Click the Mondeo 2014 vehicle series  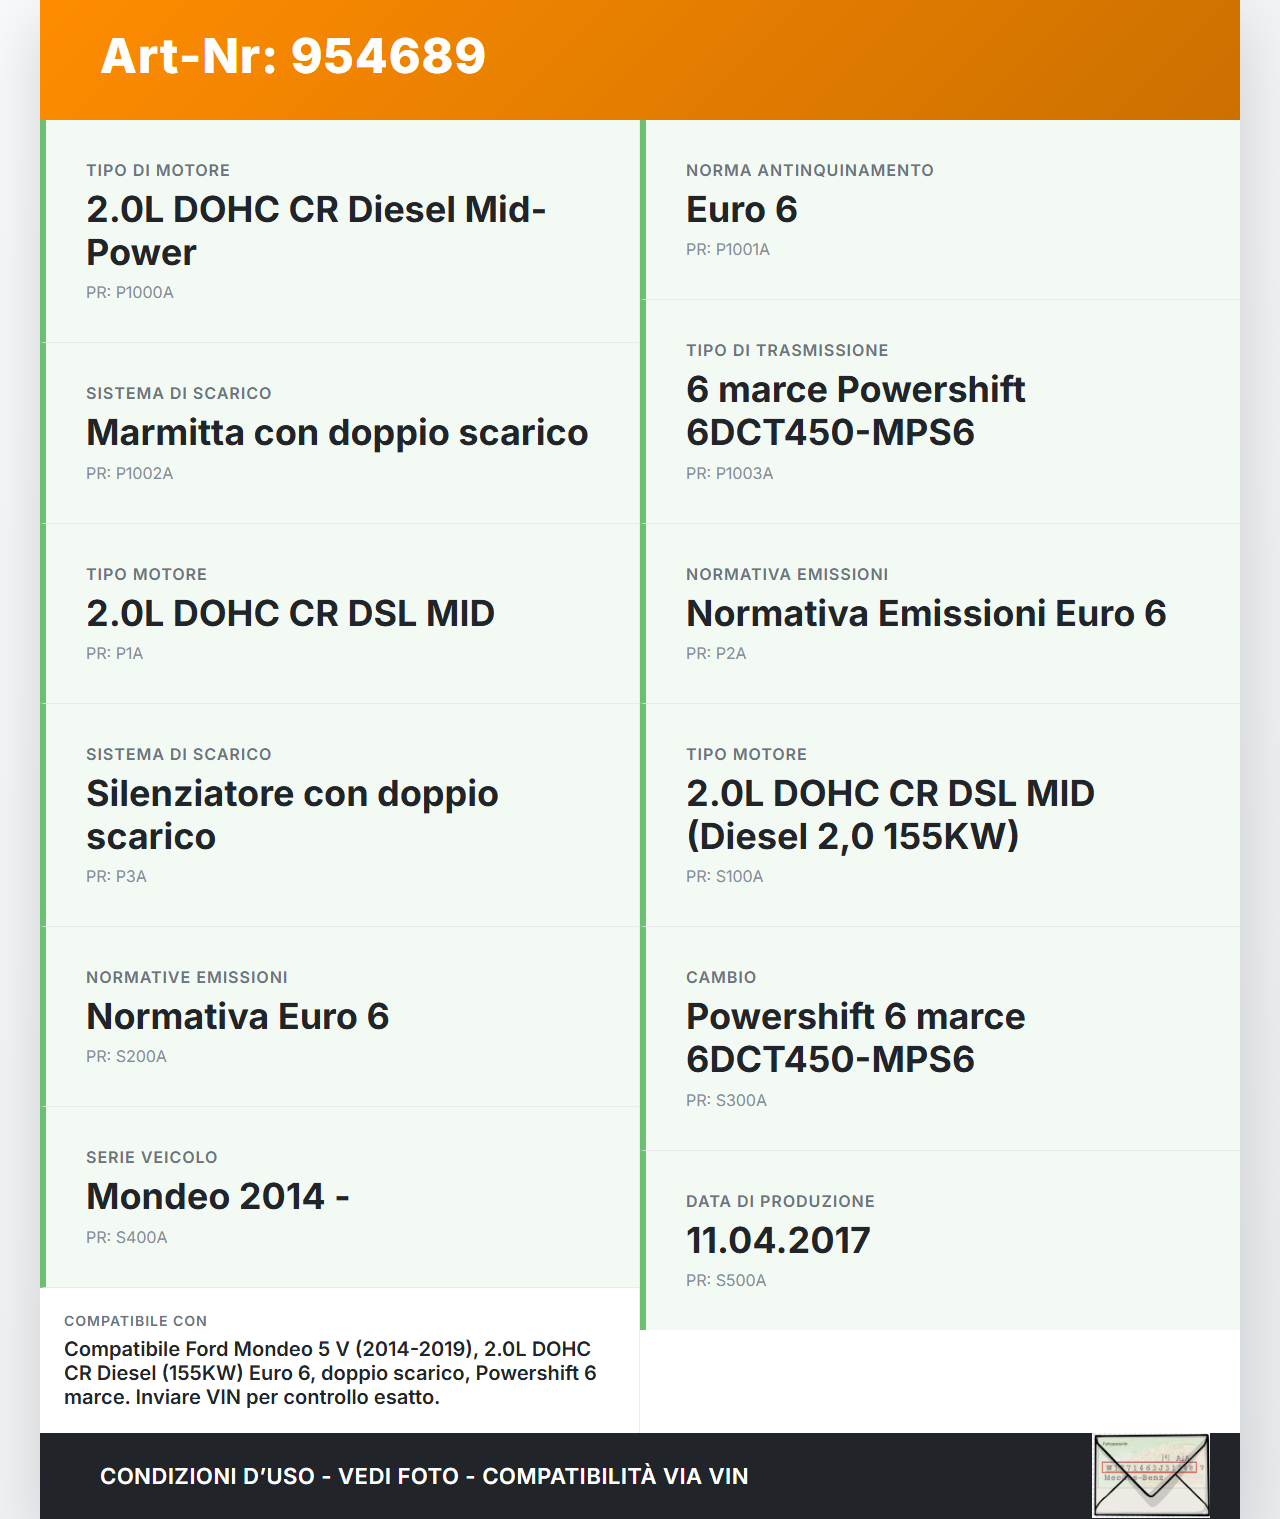point(218,1197)
